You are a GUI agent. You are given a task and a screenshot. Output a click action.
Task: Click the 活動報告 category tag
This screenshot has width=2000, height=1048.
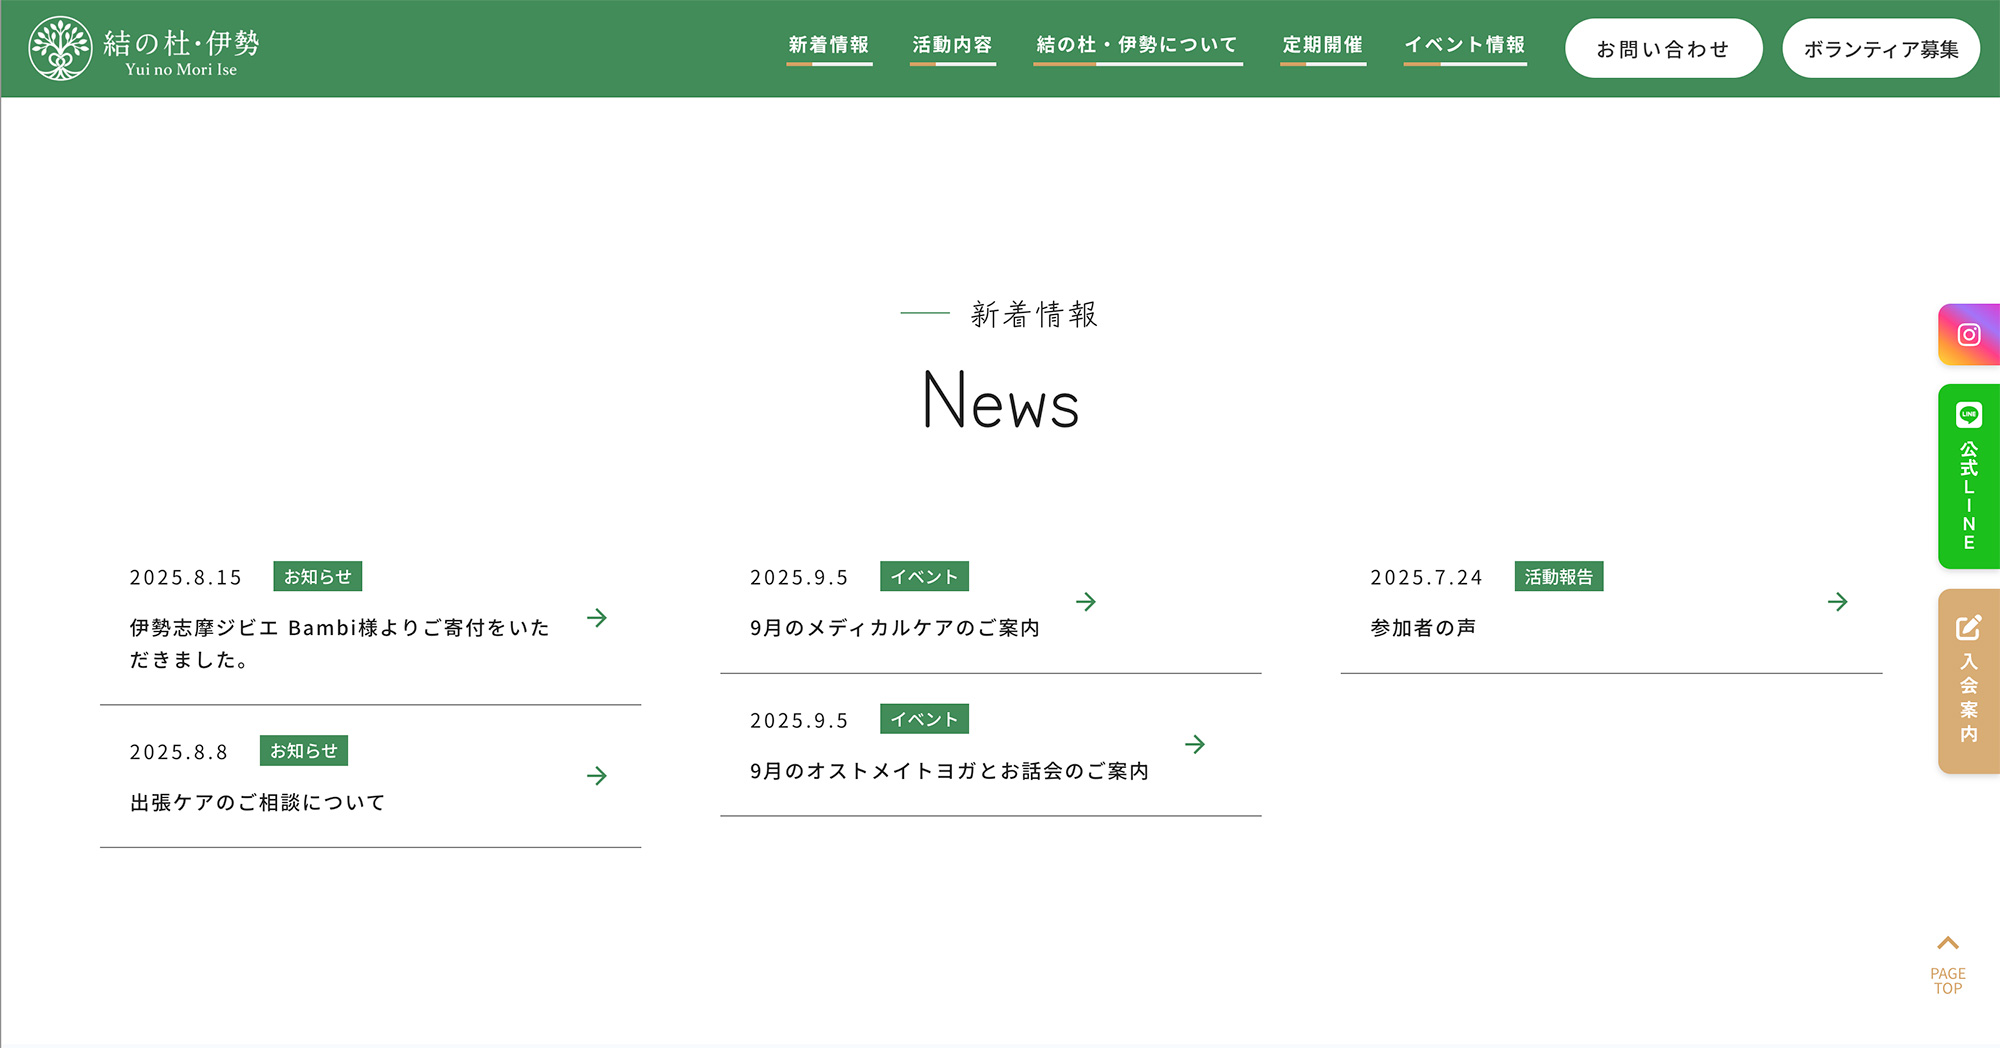[x=1558, y=577]
